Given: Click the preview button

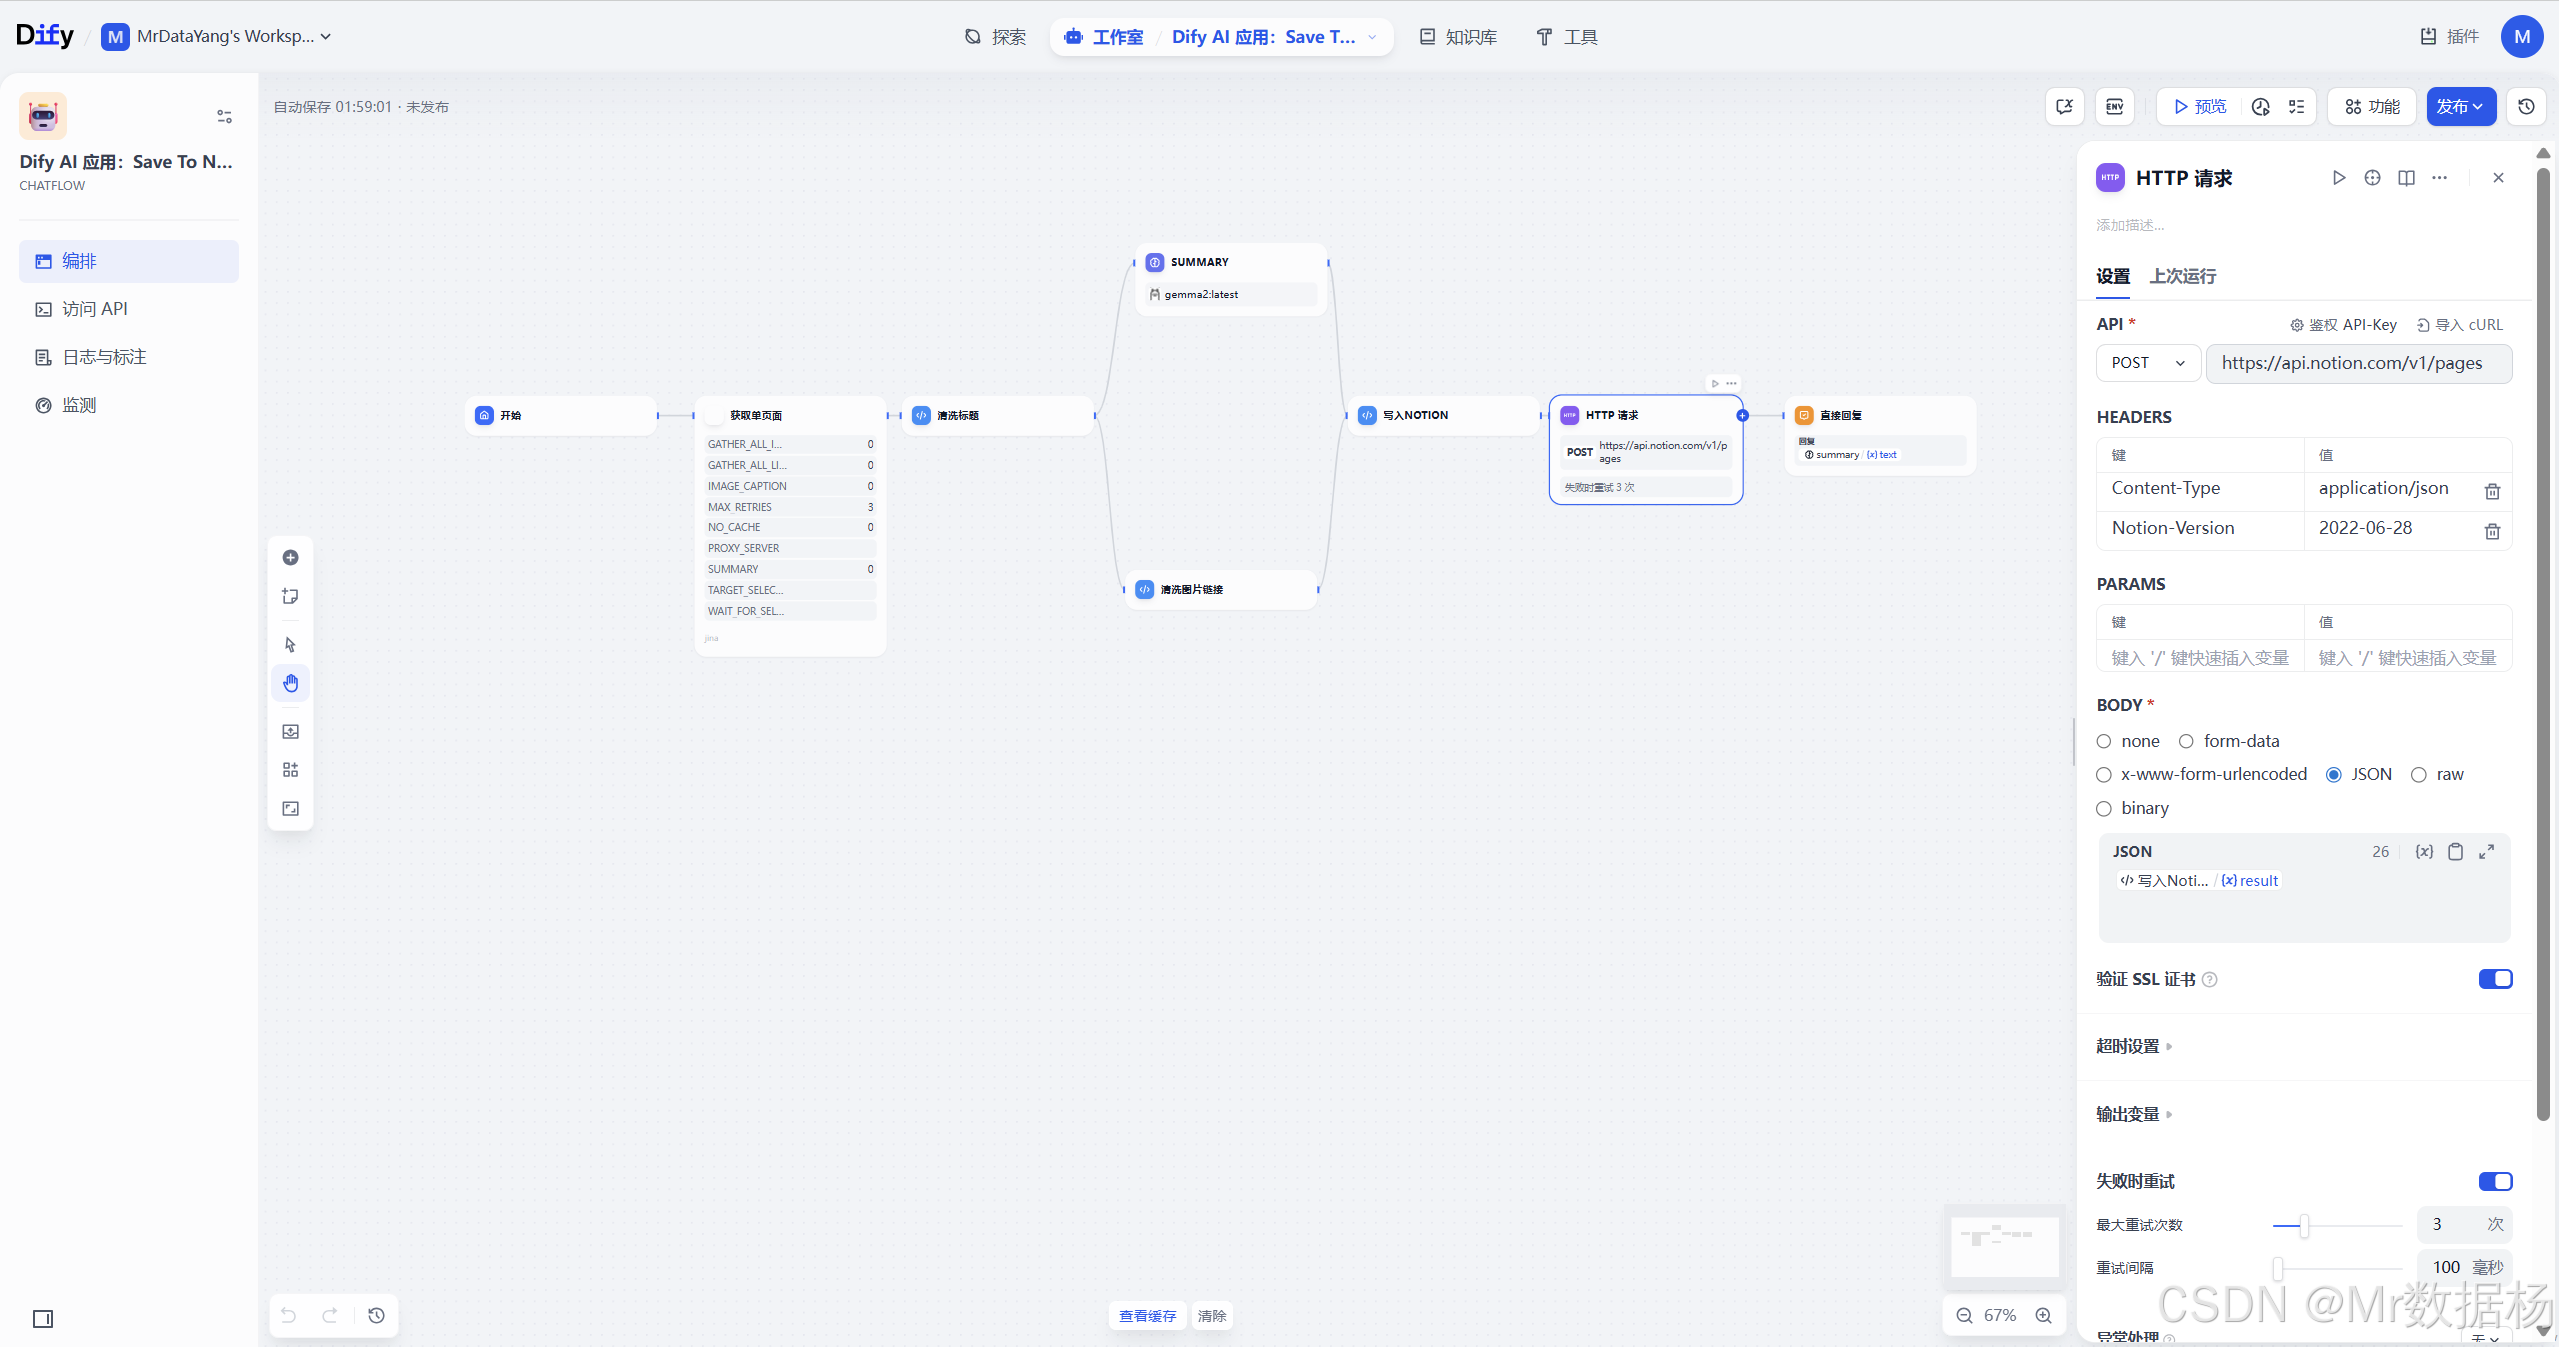Looking at the screenshot, I should 2200,107.
